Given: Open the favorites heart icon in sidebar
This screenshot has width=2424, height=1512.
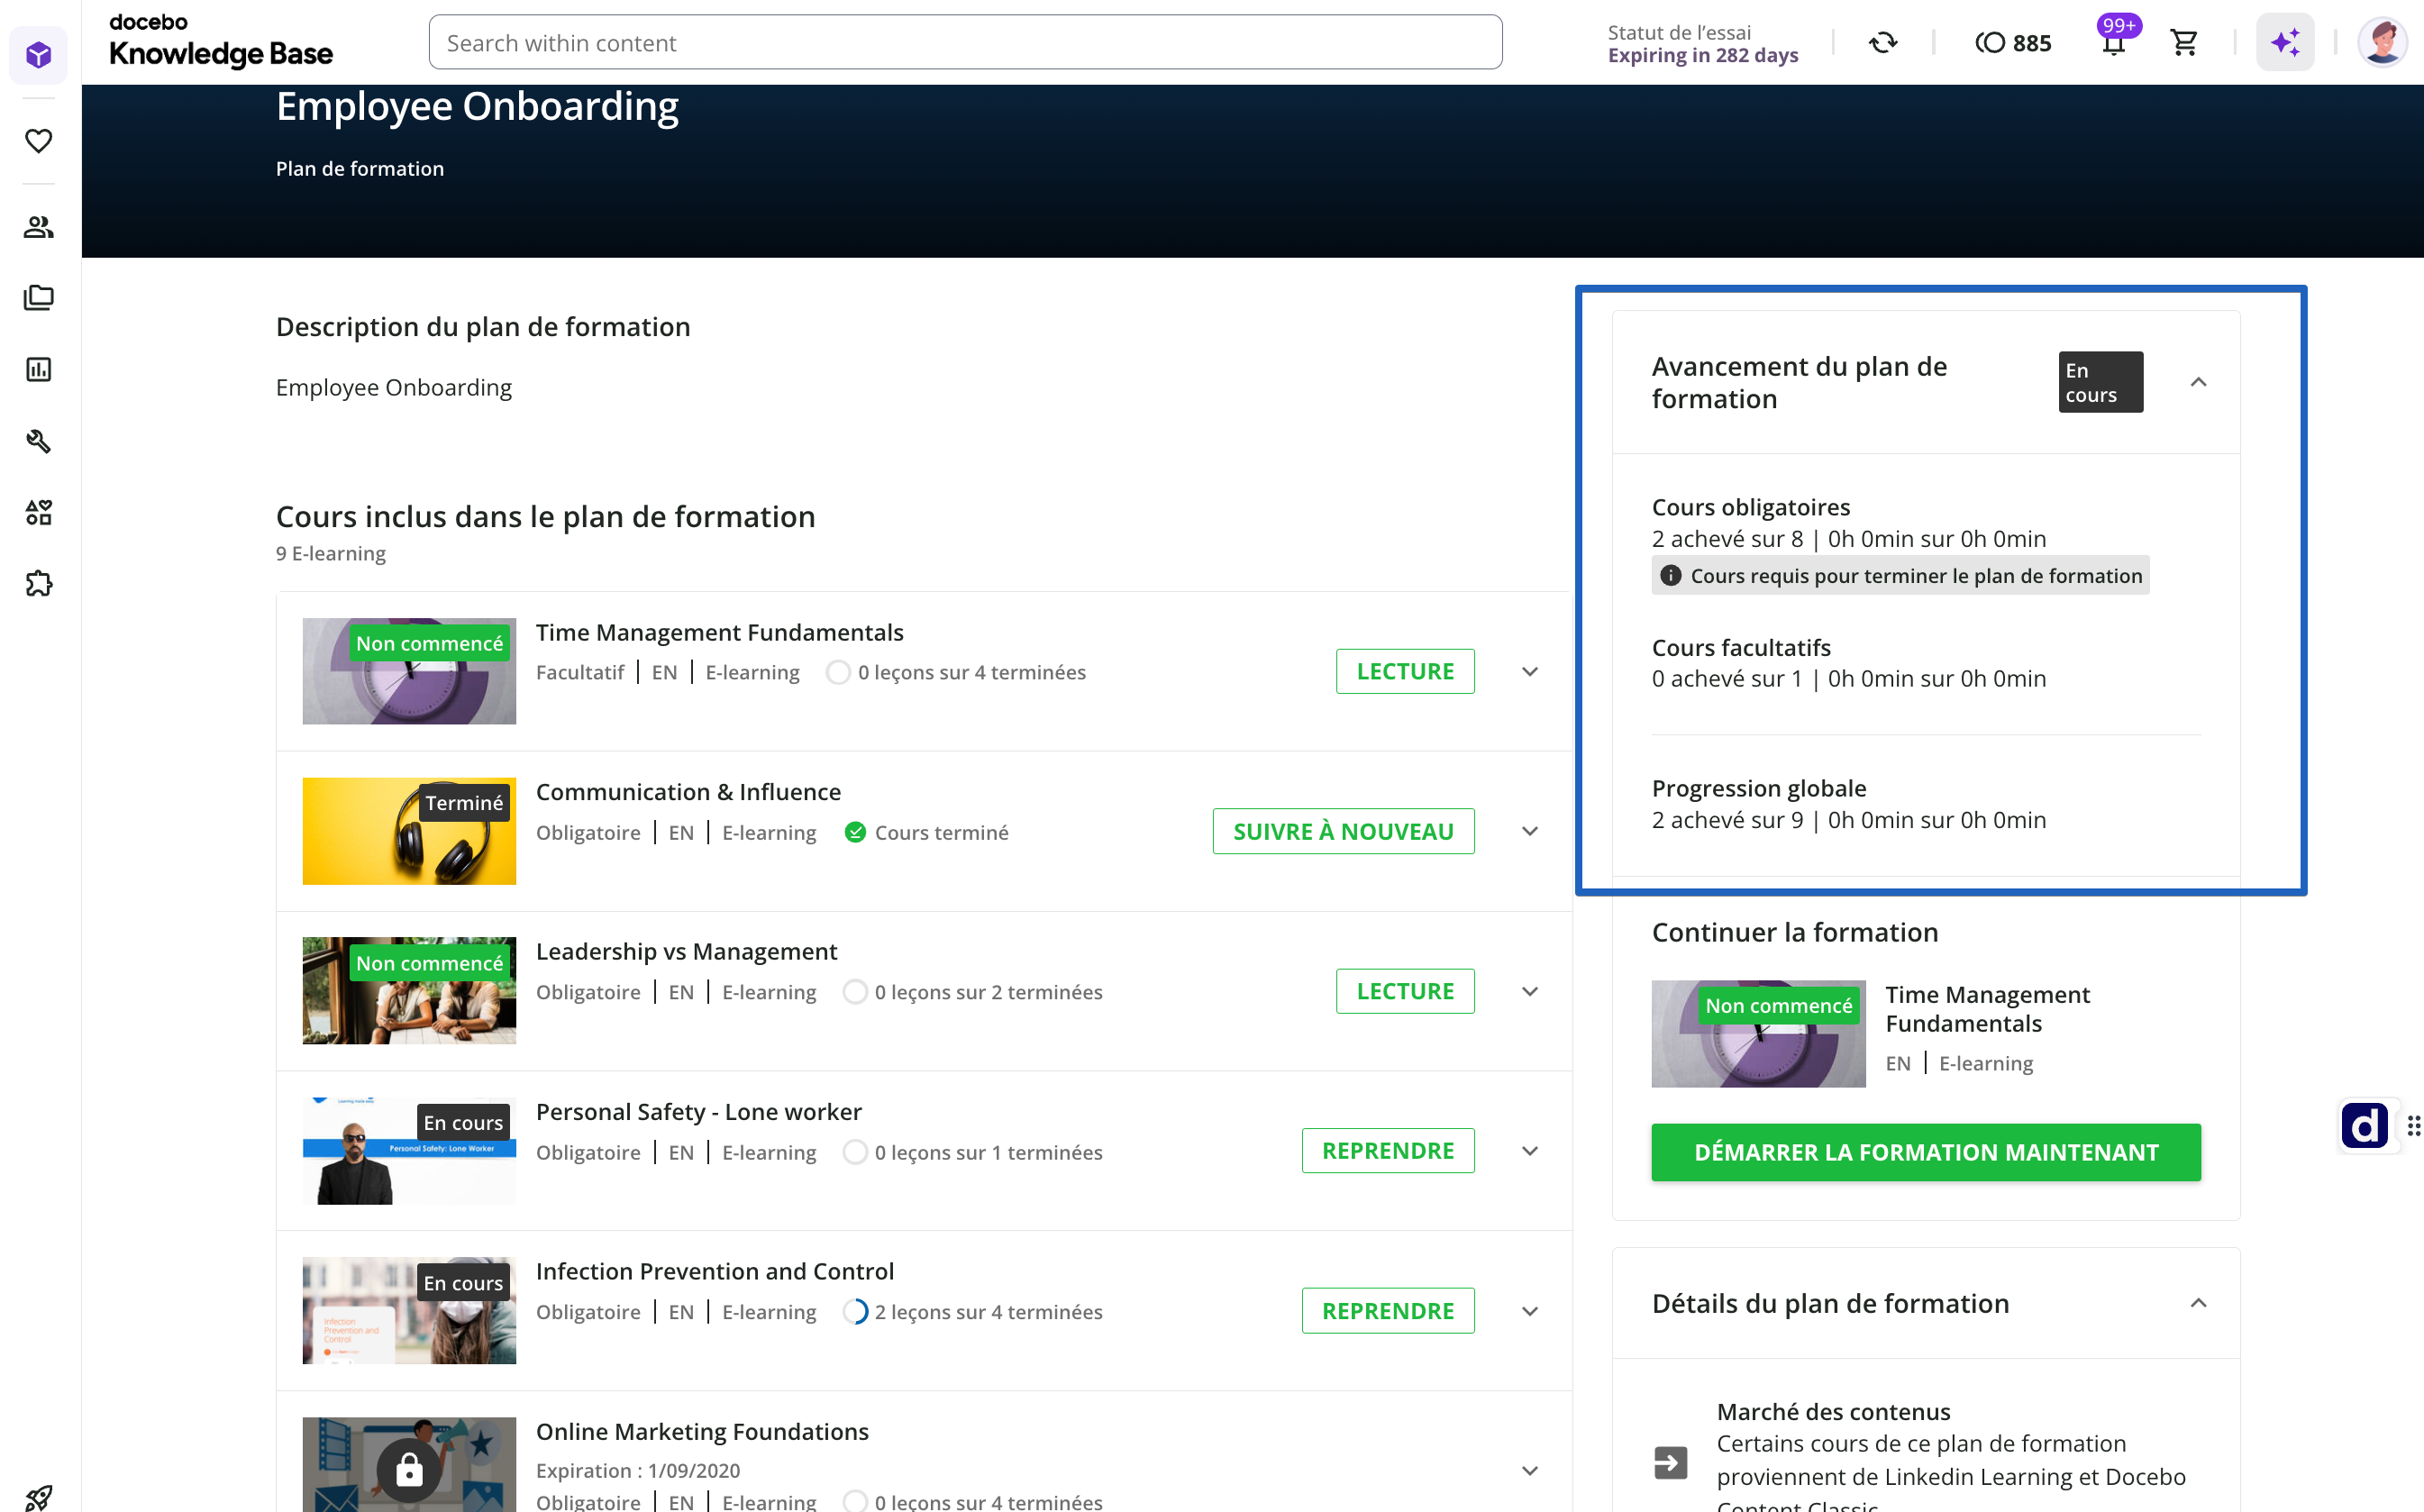Looking at the screenshot, I should (39, 141).
